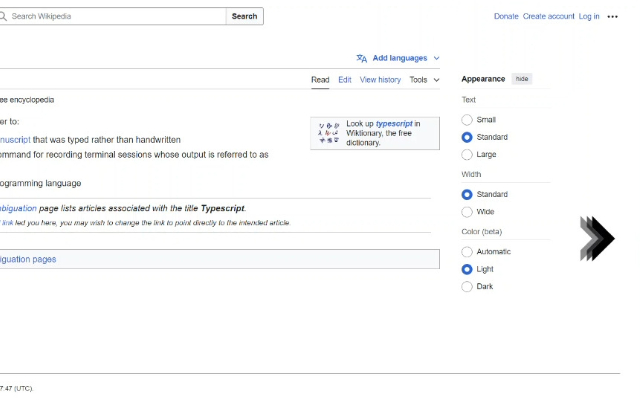Open the Edit tab

coord(344,80)
